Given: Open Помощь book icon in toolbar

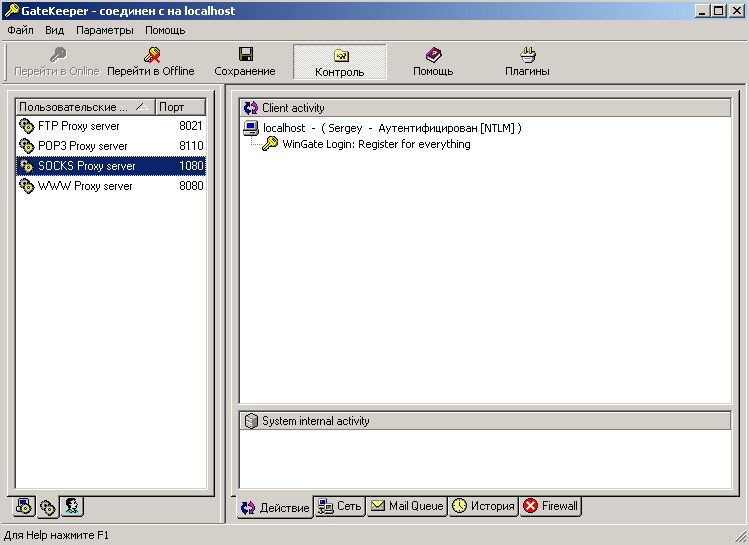Looking at the screenshot, I should pos(433,54).
